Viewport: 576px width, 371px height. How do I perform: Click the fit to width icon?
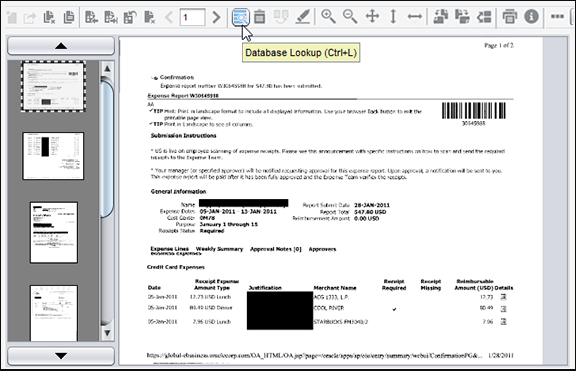[x=415, y=17]
